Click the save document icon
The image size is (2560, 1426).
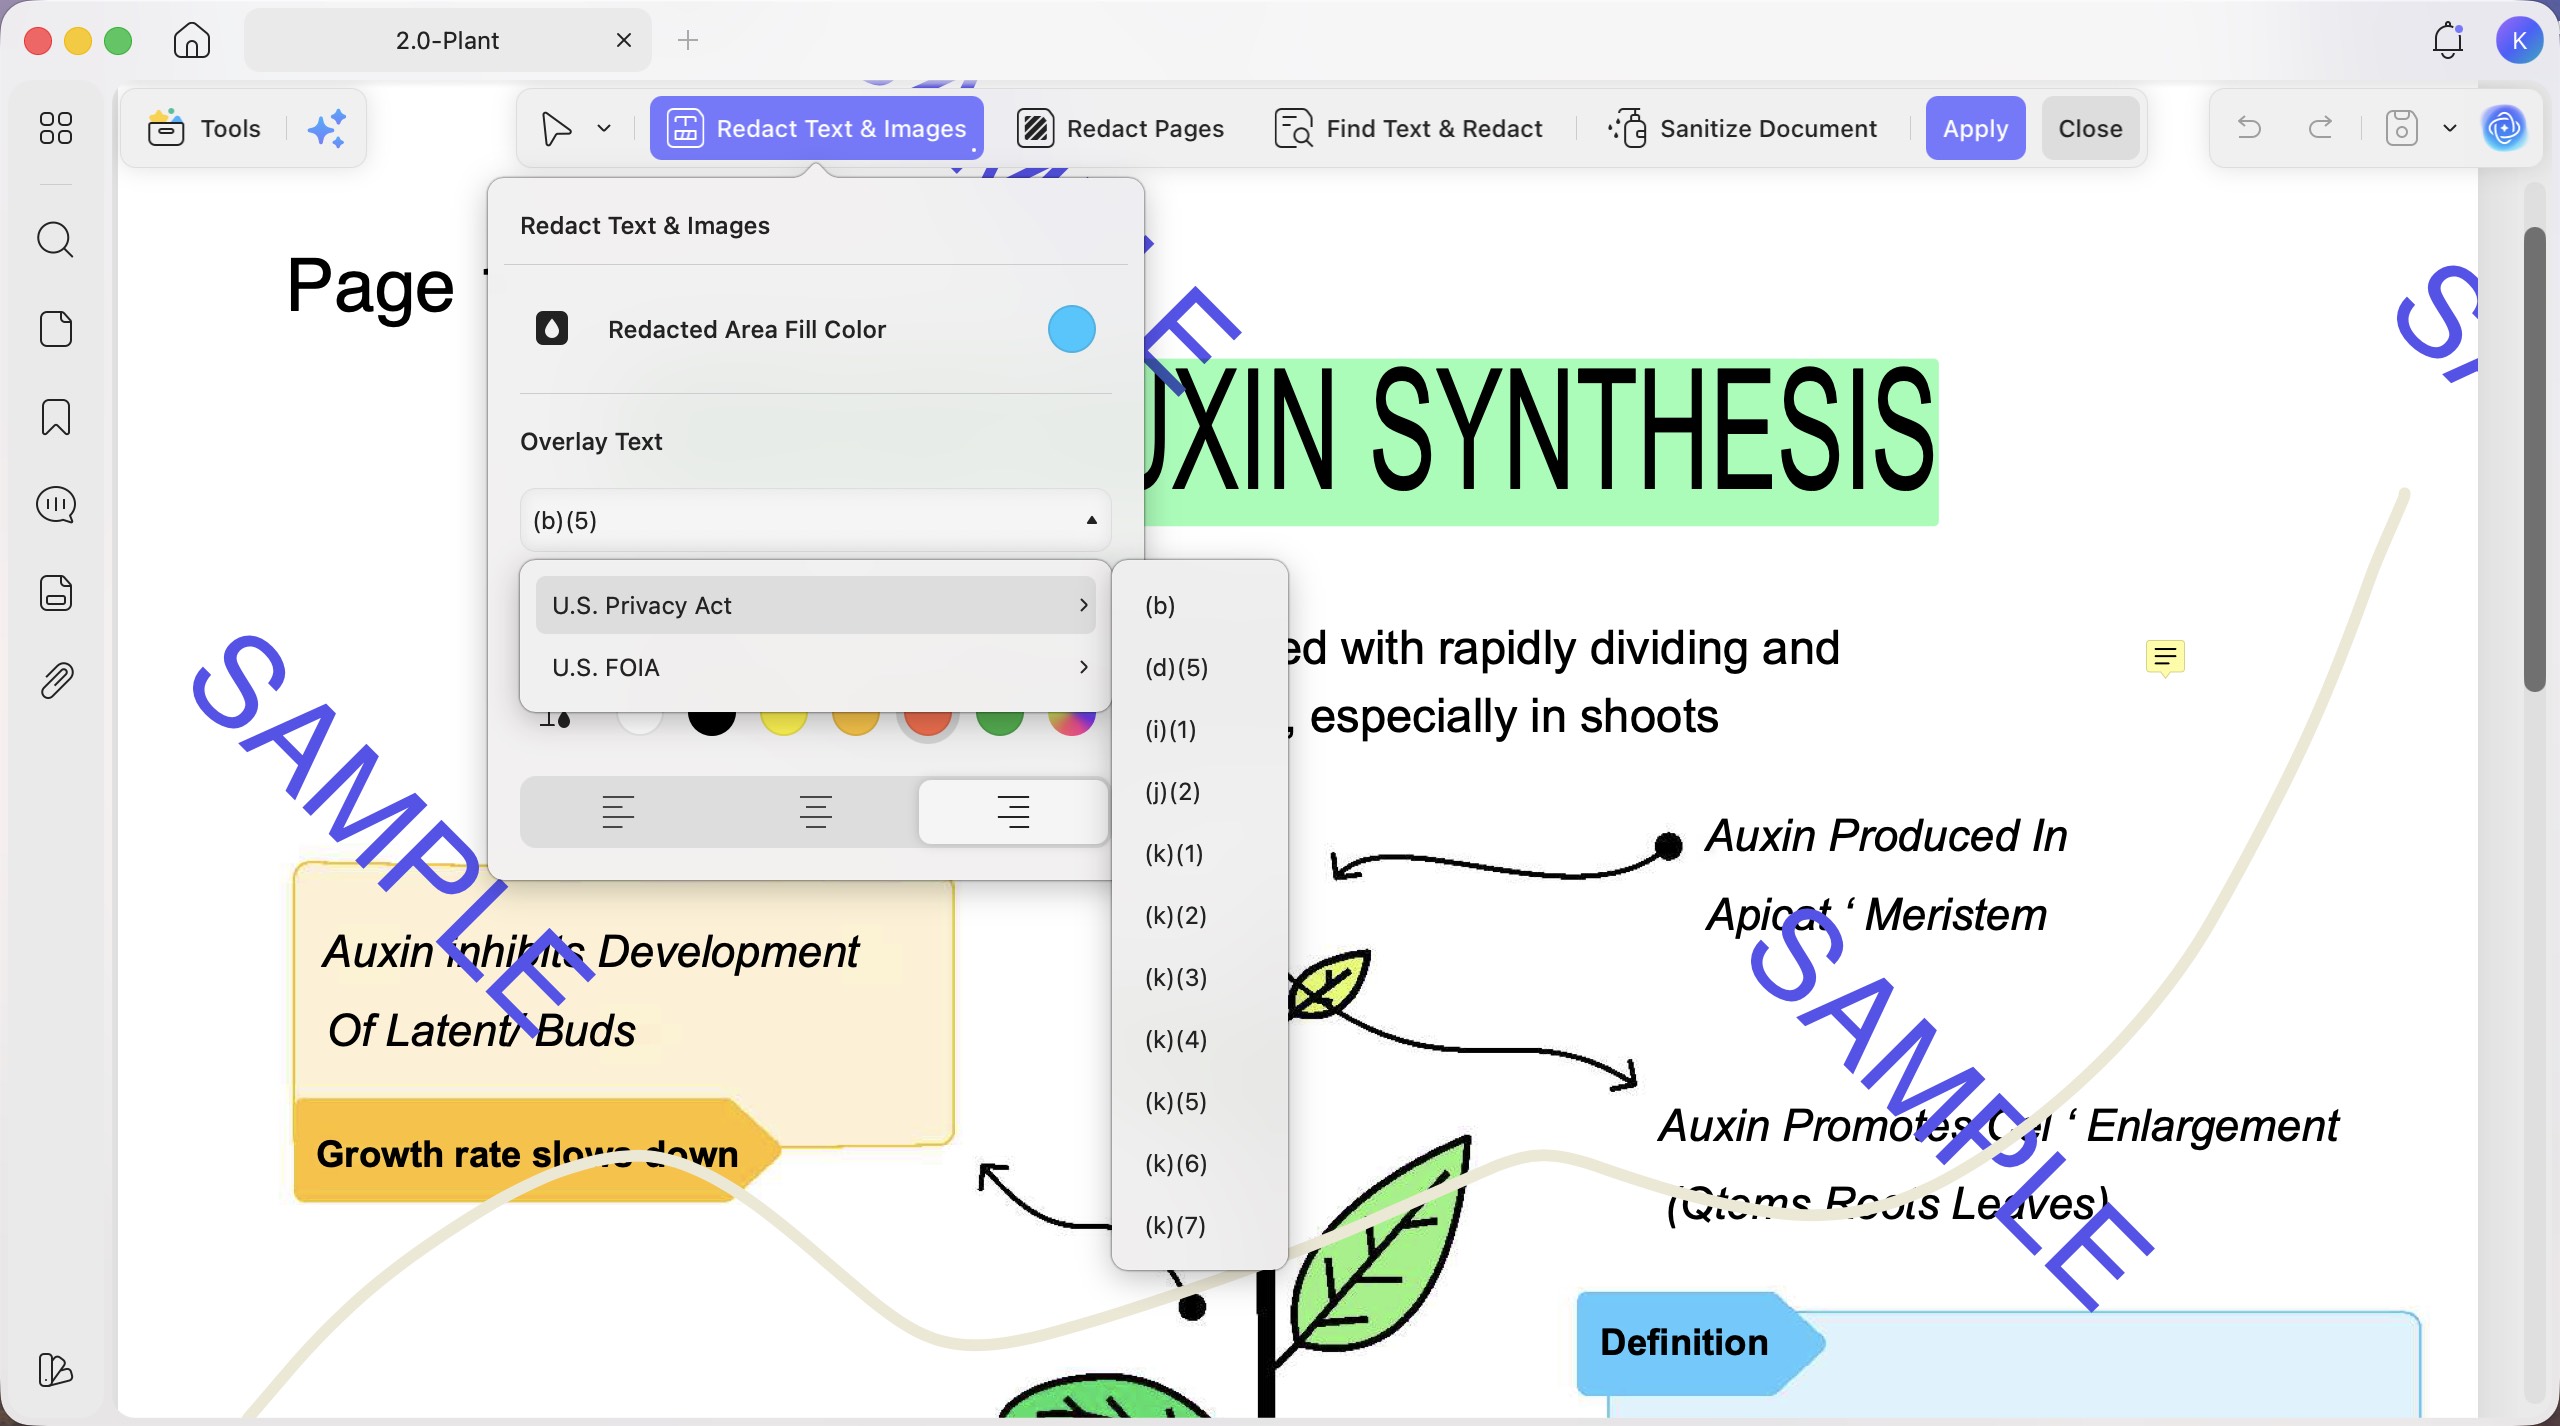pos(2402,128)
